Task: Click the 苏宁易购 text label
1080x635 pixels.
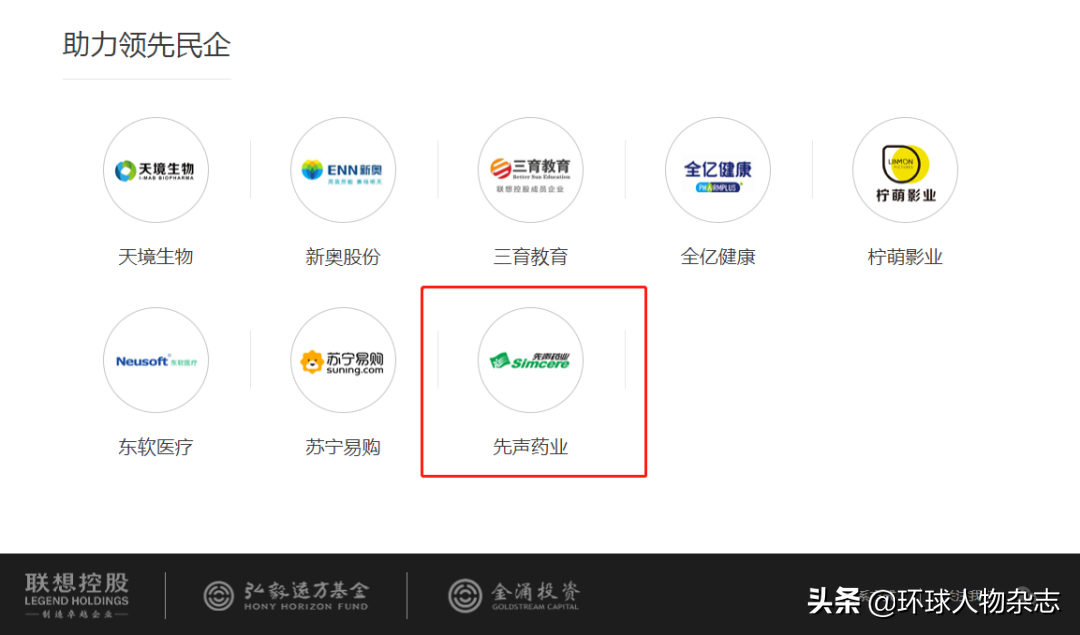Action: pyautogui.click(x=343, y=447)
